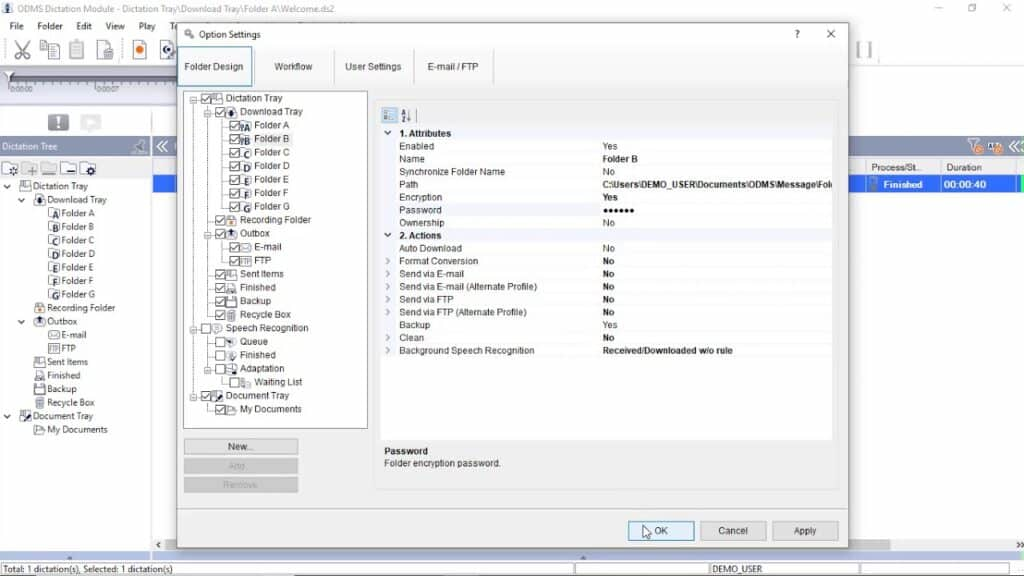Click the filter funnel icon at top right
1024x576 pixels.
pos(974,146)
